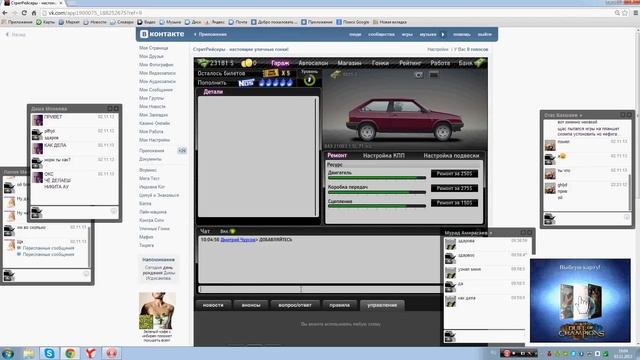The image size is (640, 360).
Task: Open Мои Настройки in VK sidebar
Action: (x=154, y=140)
